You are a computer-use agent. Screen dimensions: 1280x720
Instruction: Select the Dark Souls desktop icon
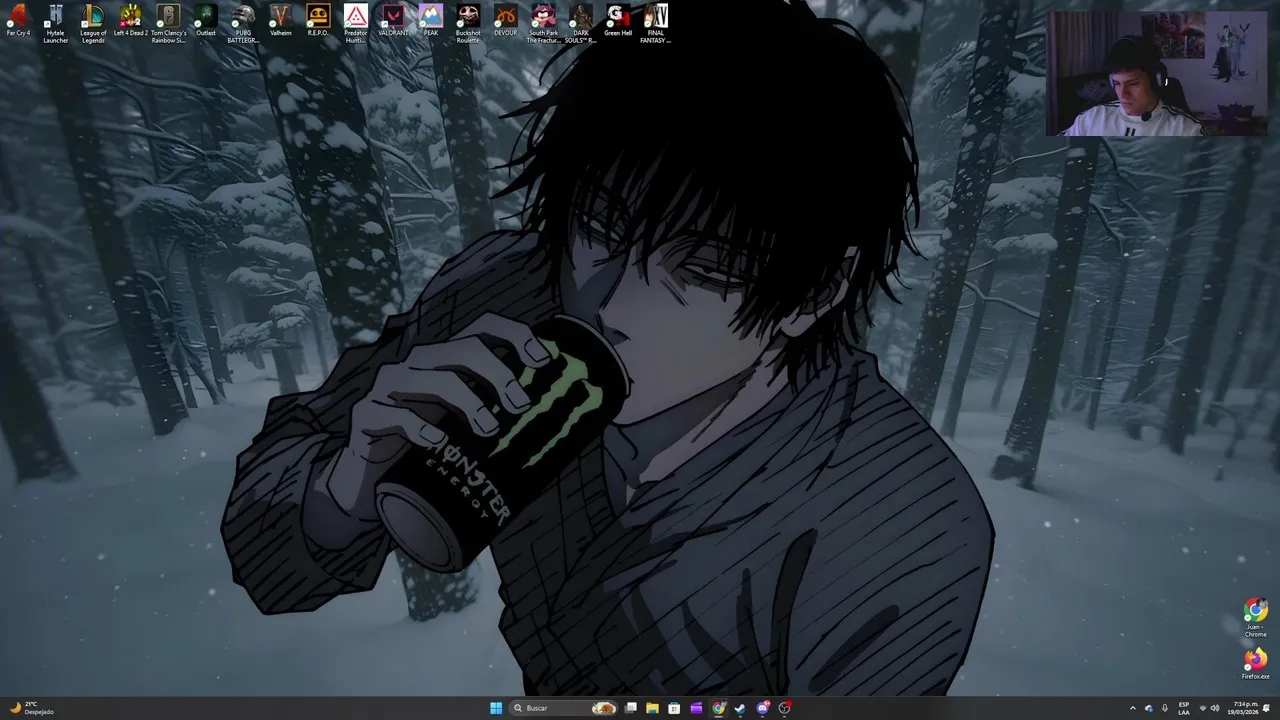coord(580,24)
